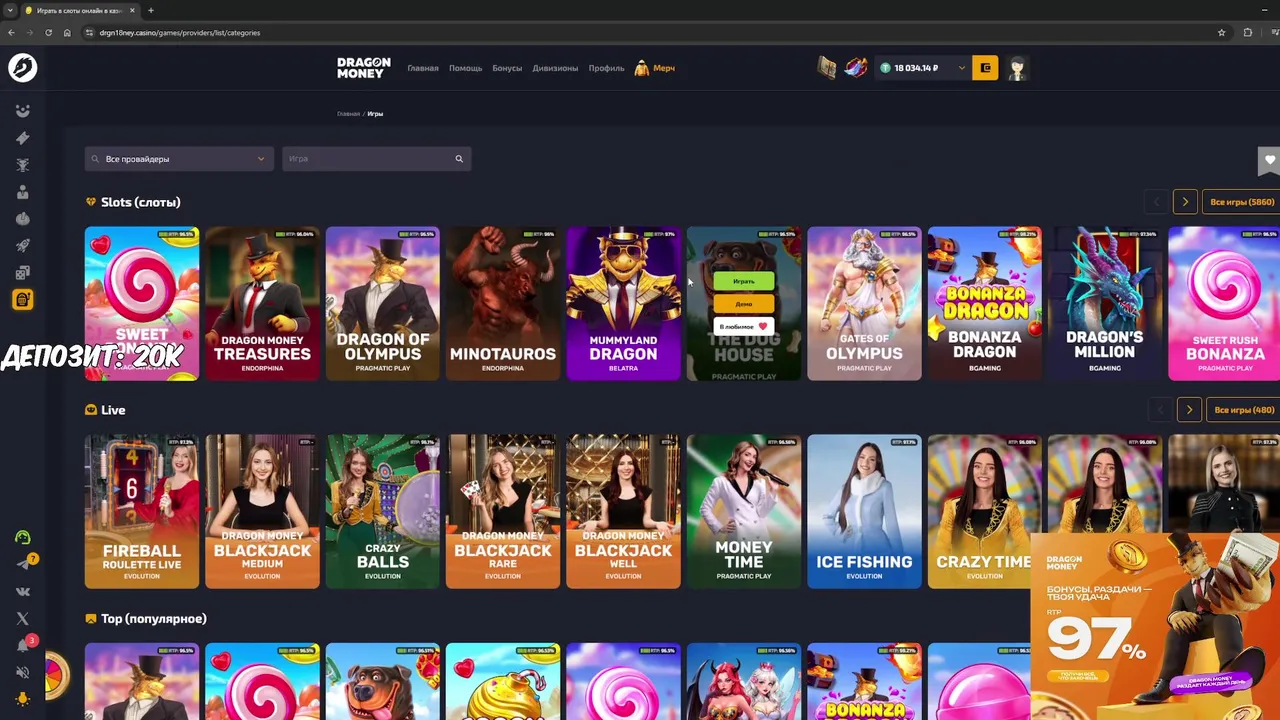Click 'Главная' breadcrumb link
Image resolution: width=1280 pixels, height=720 pixels.
[x=348, y=114]
